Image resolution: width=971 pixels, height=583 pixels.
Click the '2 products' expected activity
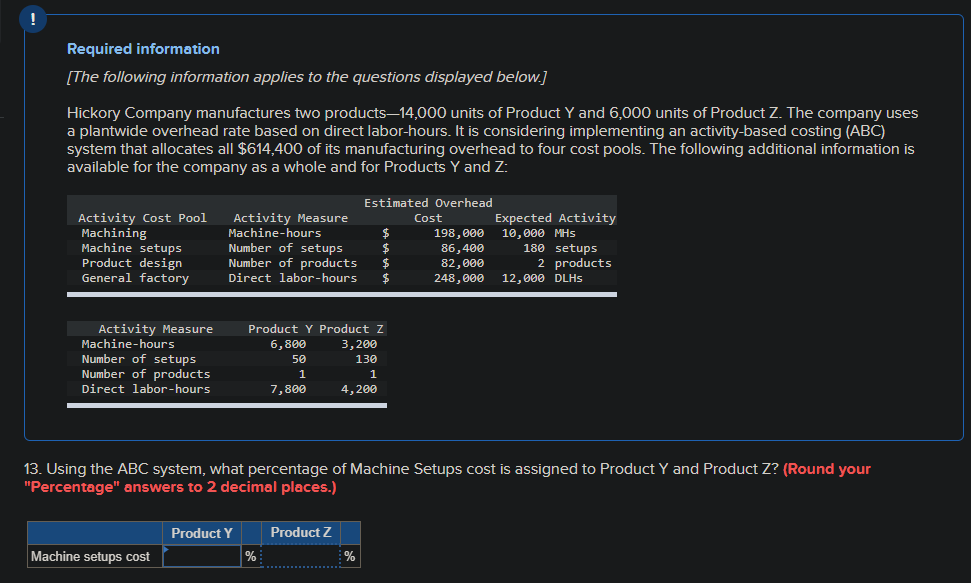(574, 263)
